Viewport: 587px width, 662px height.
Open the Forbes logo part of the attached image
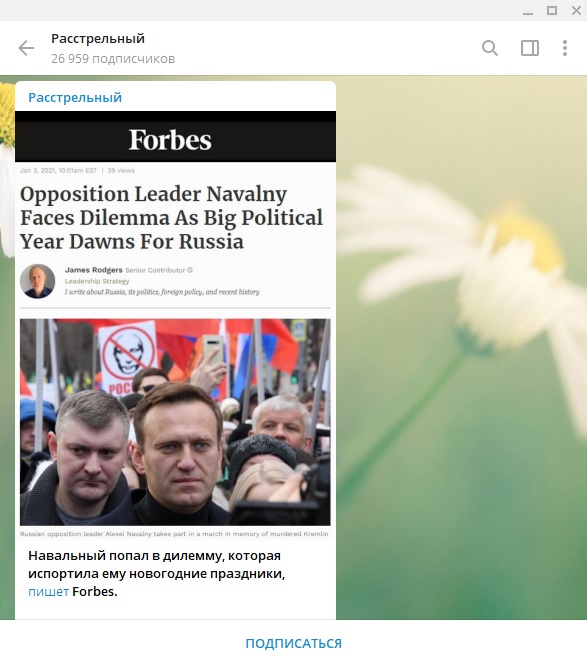pos(170,140)
